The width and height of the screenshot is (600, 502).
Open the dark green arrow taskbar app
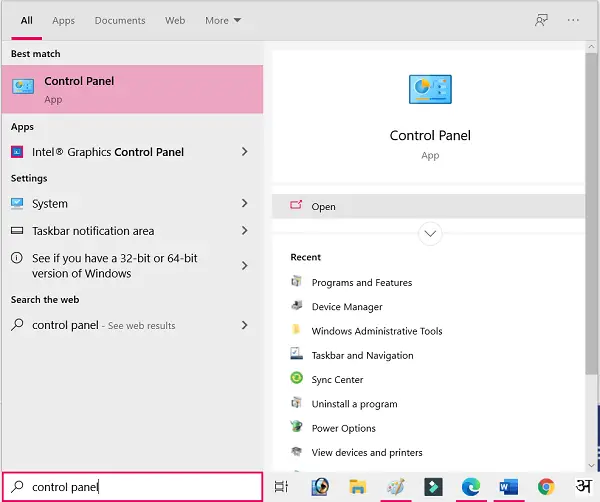(433, 487)
